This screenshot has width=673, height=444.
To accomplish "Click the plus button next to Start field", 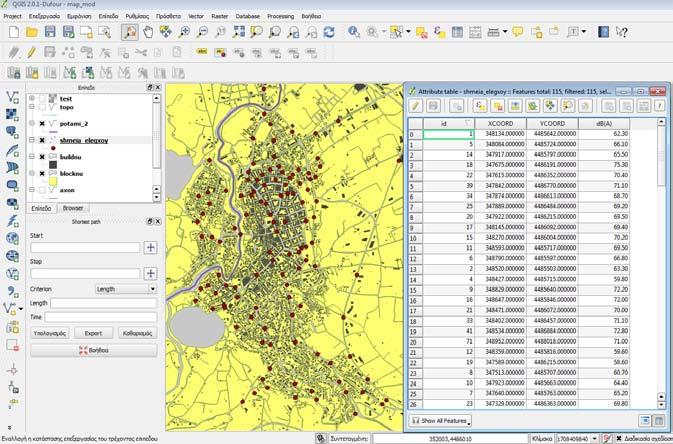I will tap(151, 247).
